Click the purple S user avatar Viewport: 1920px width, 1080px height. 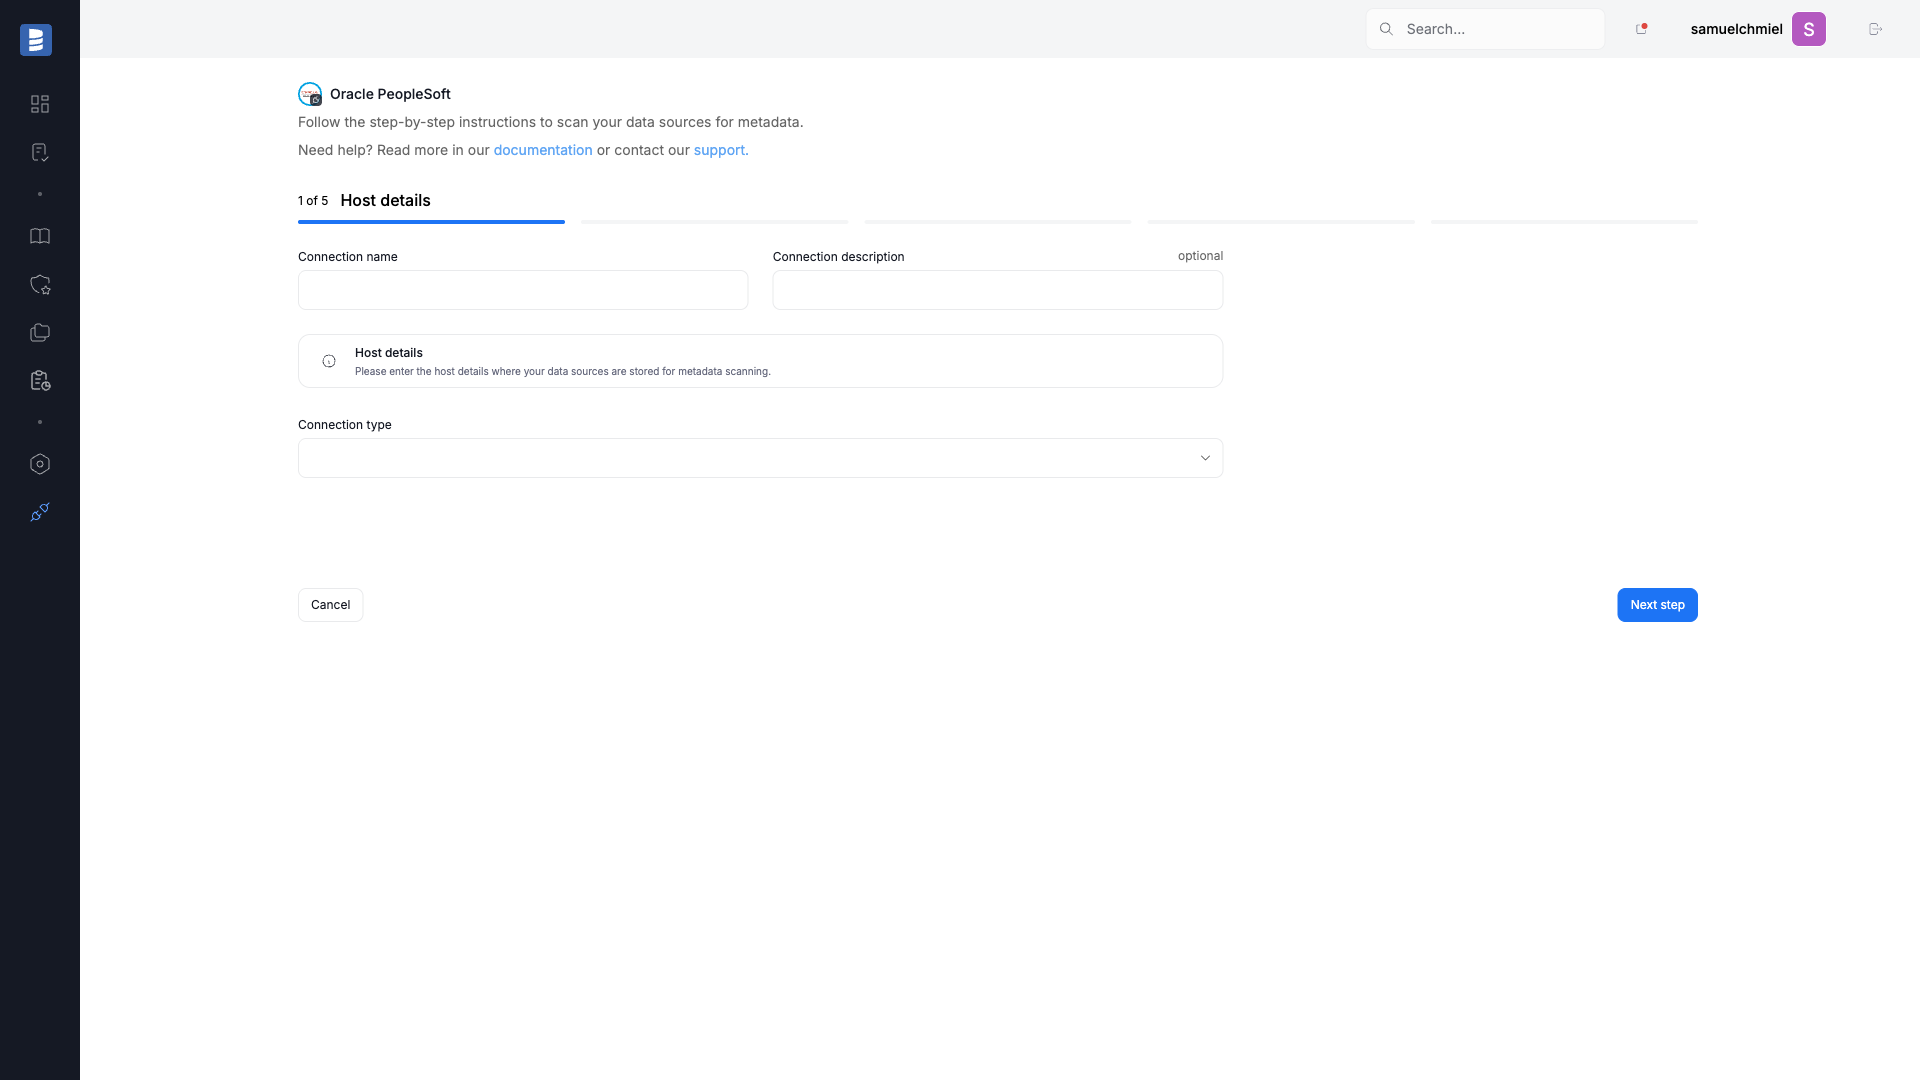1809,29
